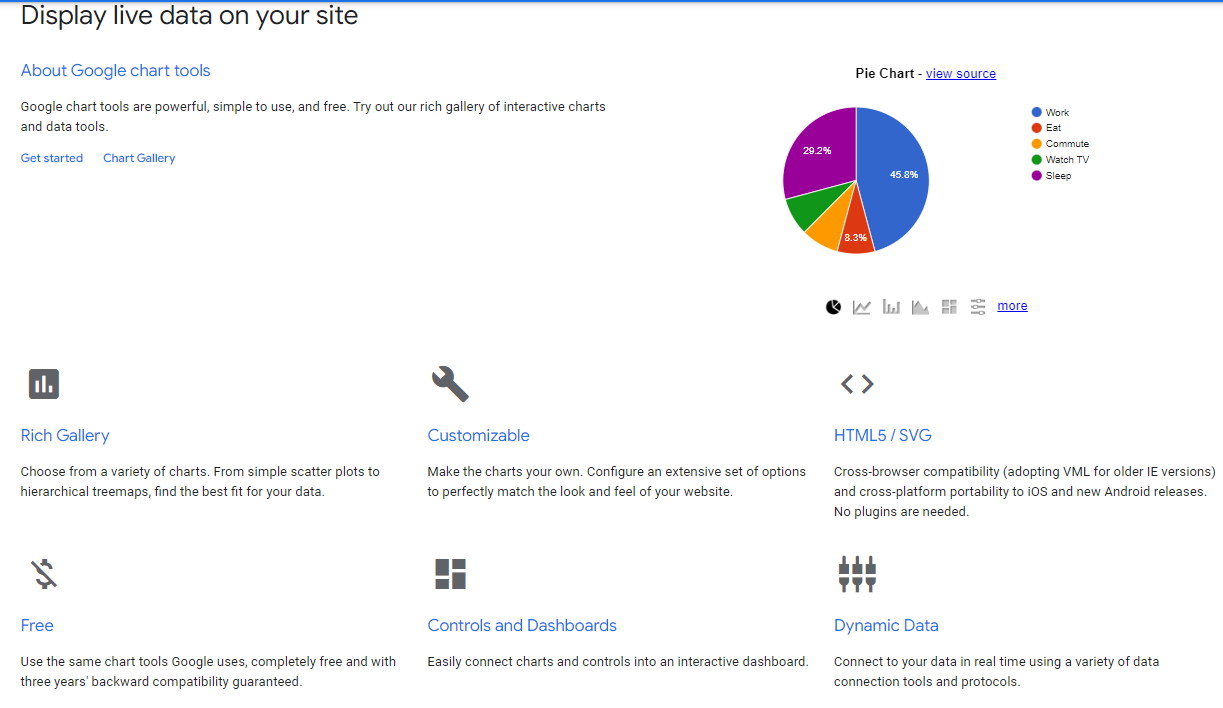Click the controls sliders chart icon
The height and width of the screenshot is (708, 1223).
coord(978,306)
